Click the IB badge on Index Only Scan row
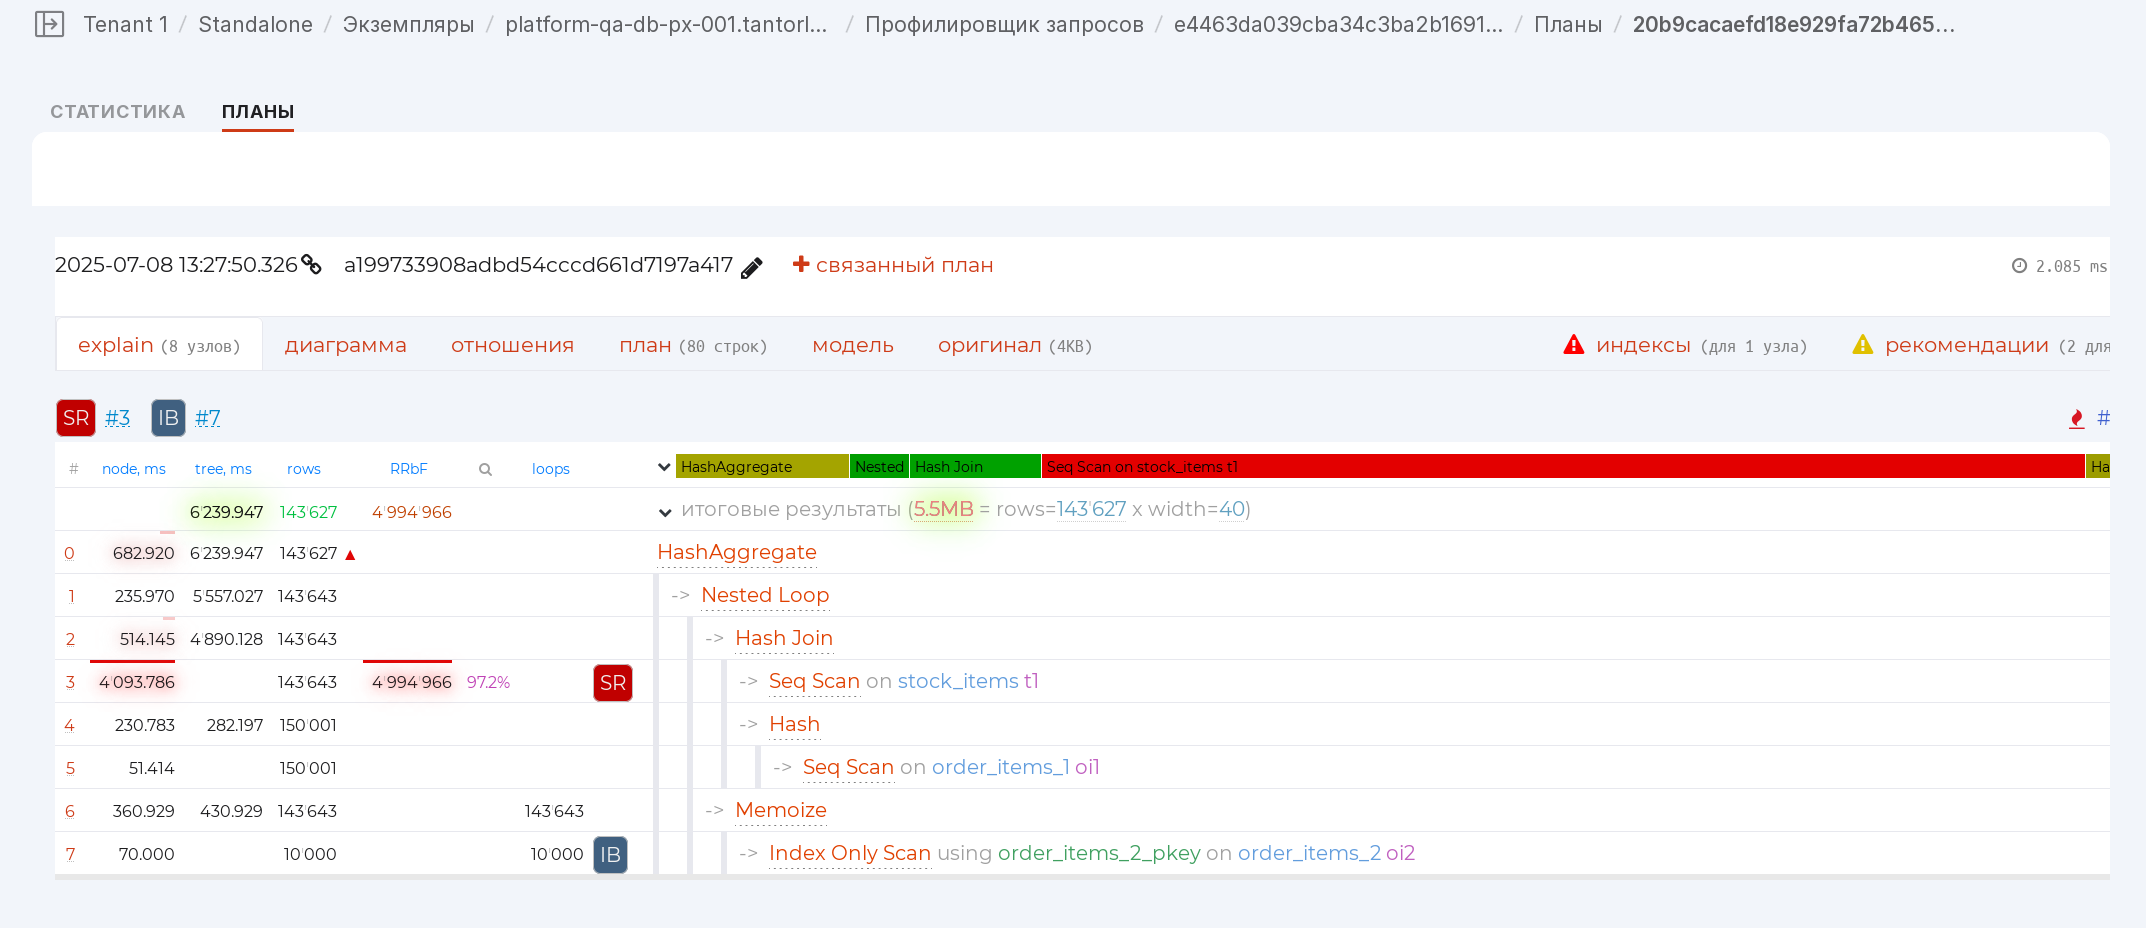Screen dimensions: 2146x928 tap(610, 855)
